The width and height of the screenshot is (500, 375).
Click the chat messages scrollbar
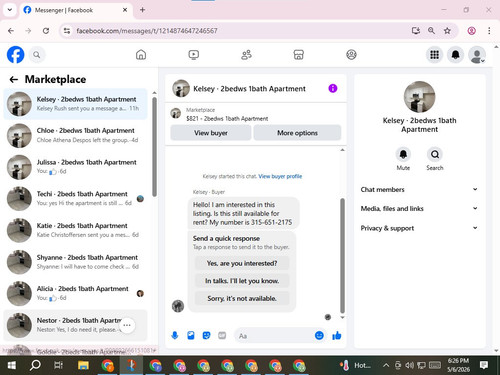click(342, 256)
